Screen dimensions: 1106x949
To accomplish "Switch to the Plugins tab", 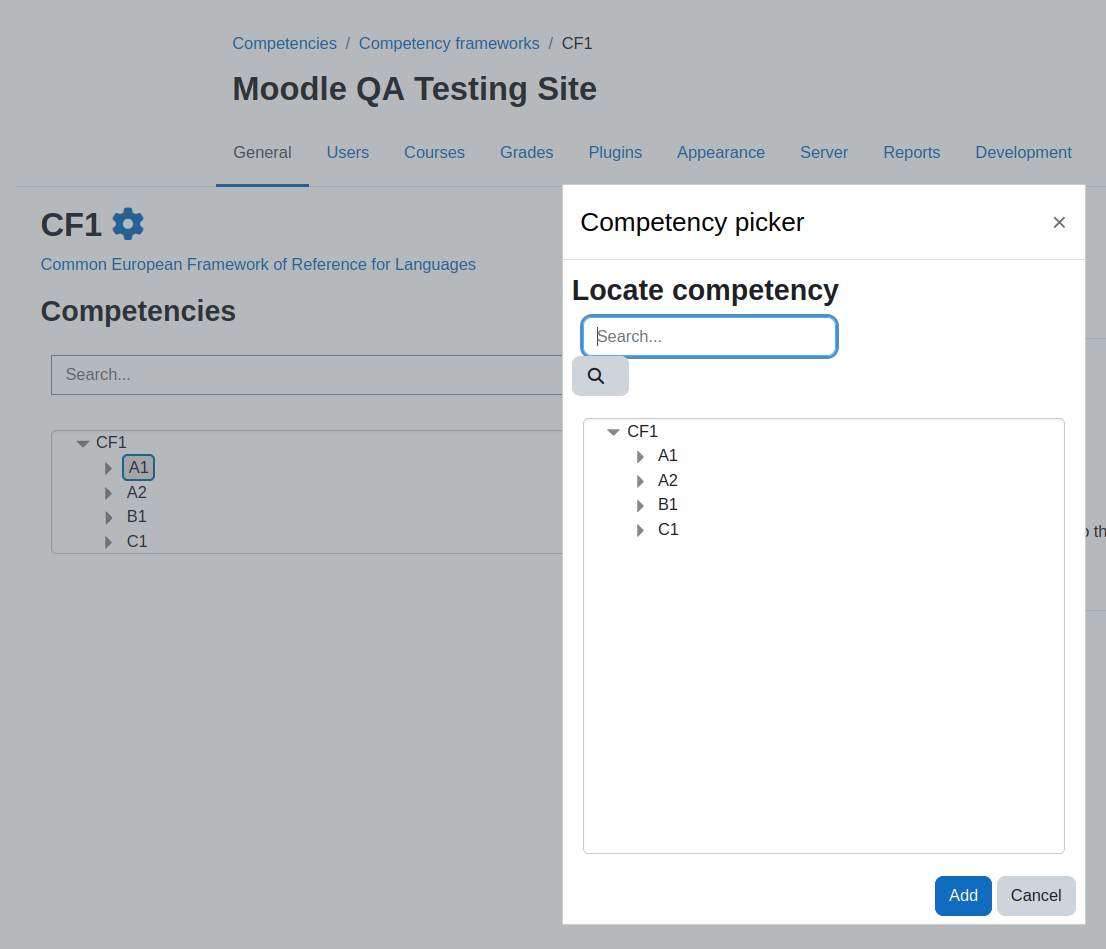I will pyautogui.click(x=615, y=152).
